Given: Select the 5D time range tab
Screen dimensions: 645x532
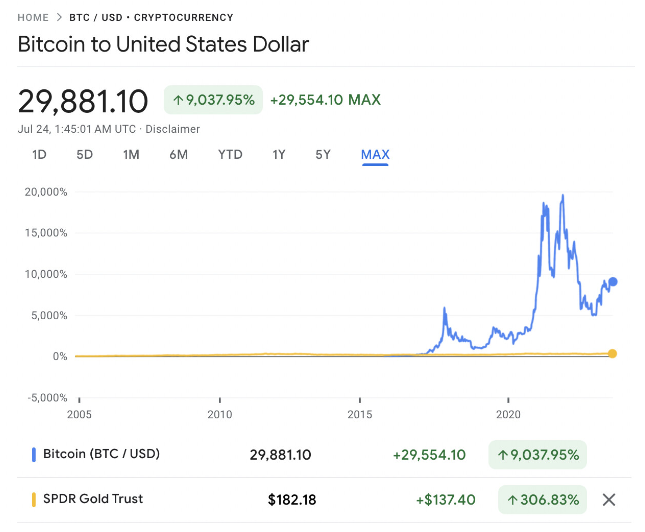Looking at the screenshot, I should tap(85, 154).
